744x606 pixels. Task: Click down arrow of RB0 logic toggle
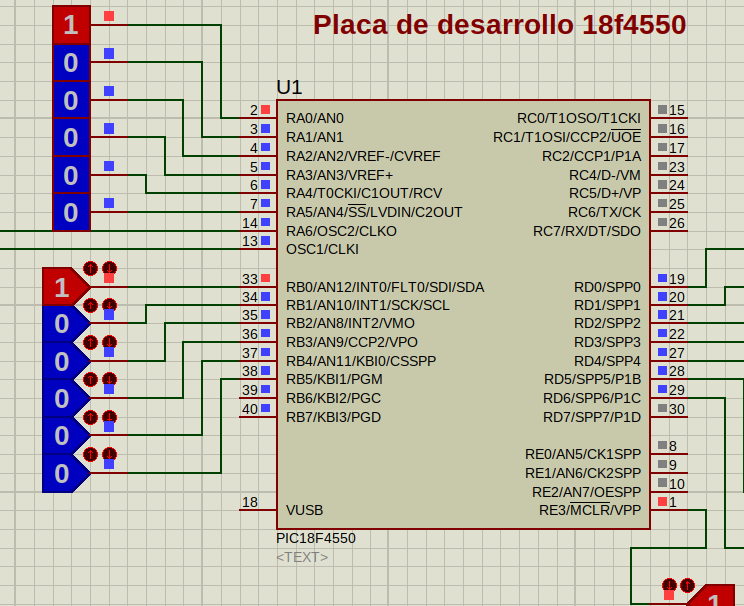pos(109,269)
